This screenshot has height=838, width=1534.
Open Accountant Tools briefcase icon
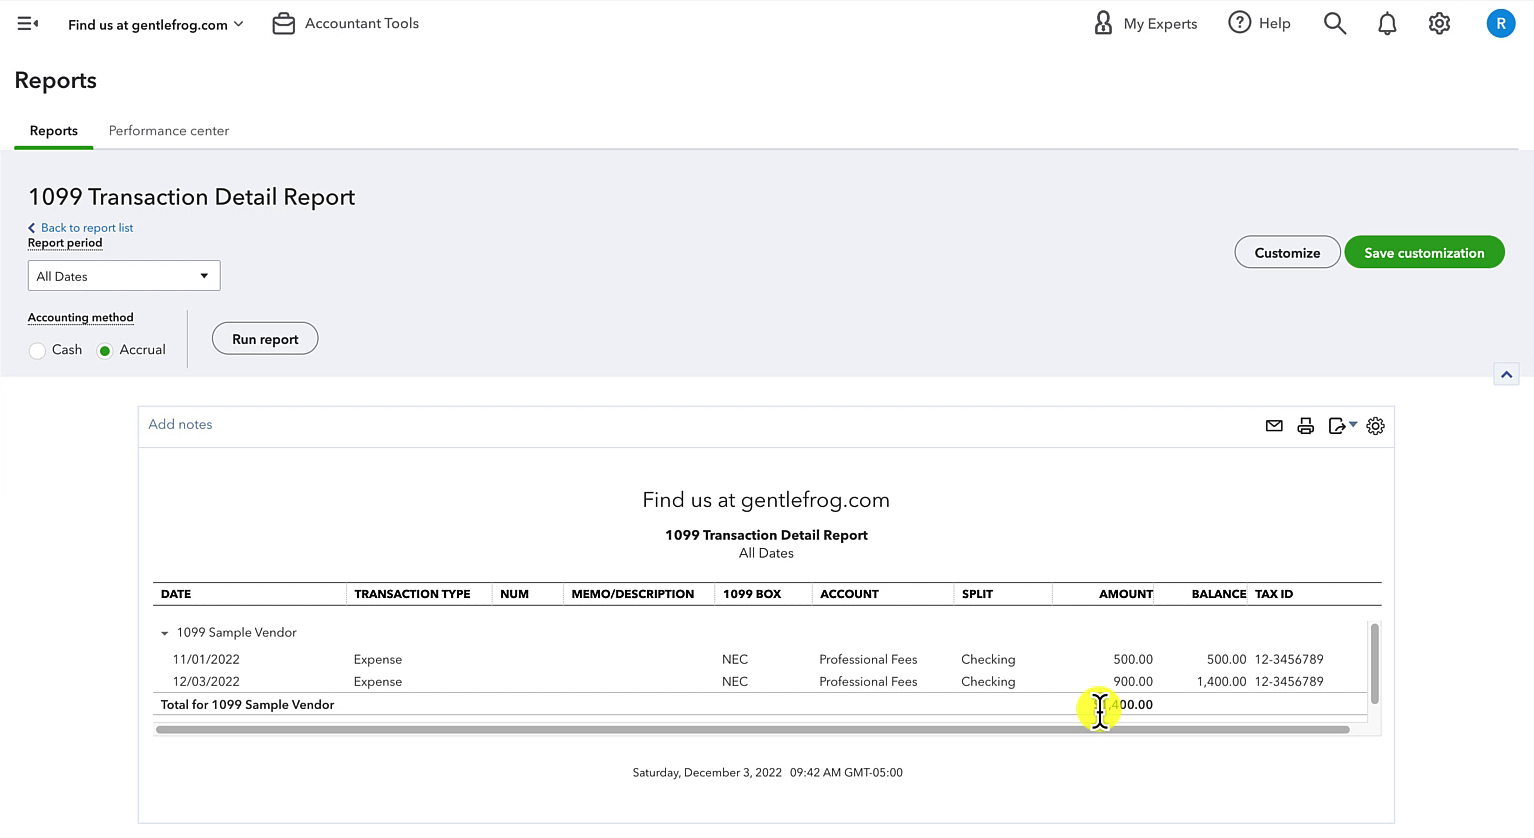(284, 23)
